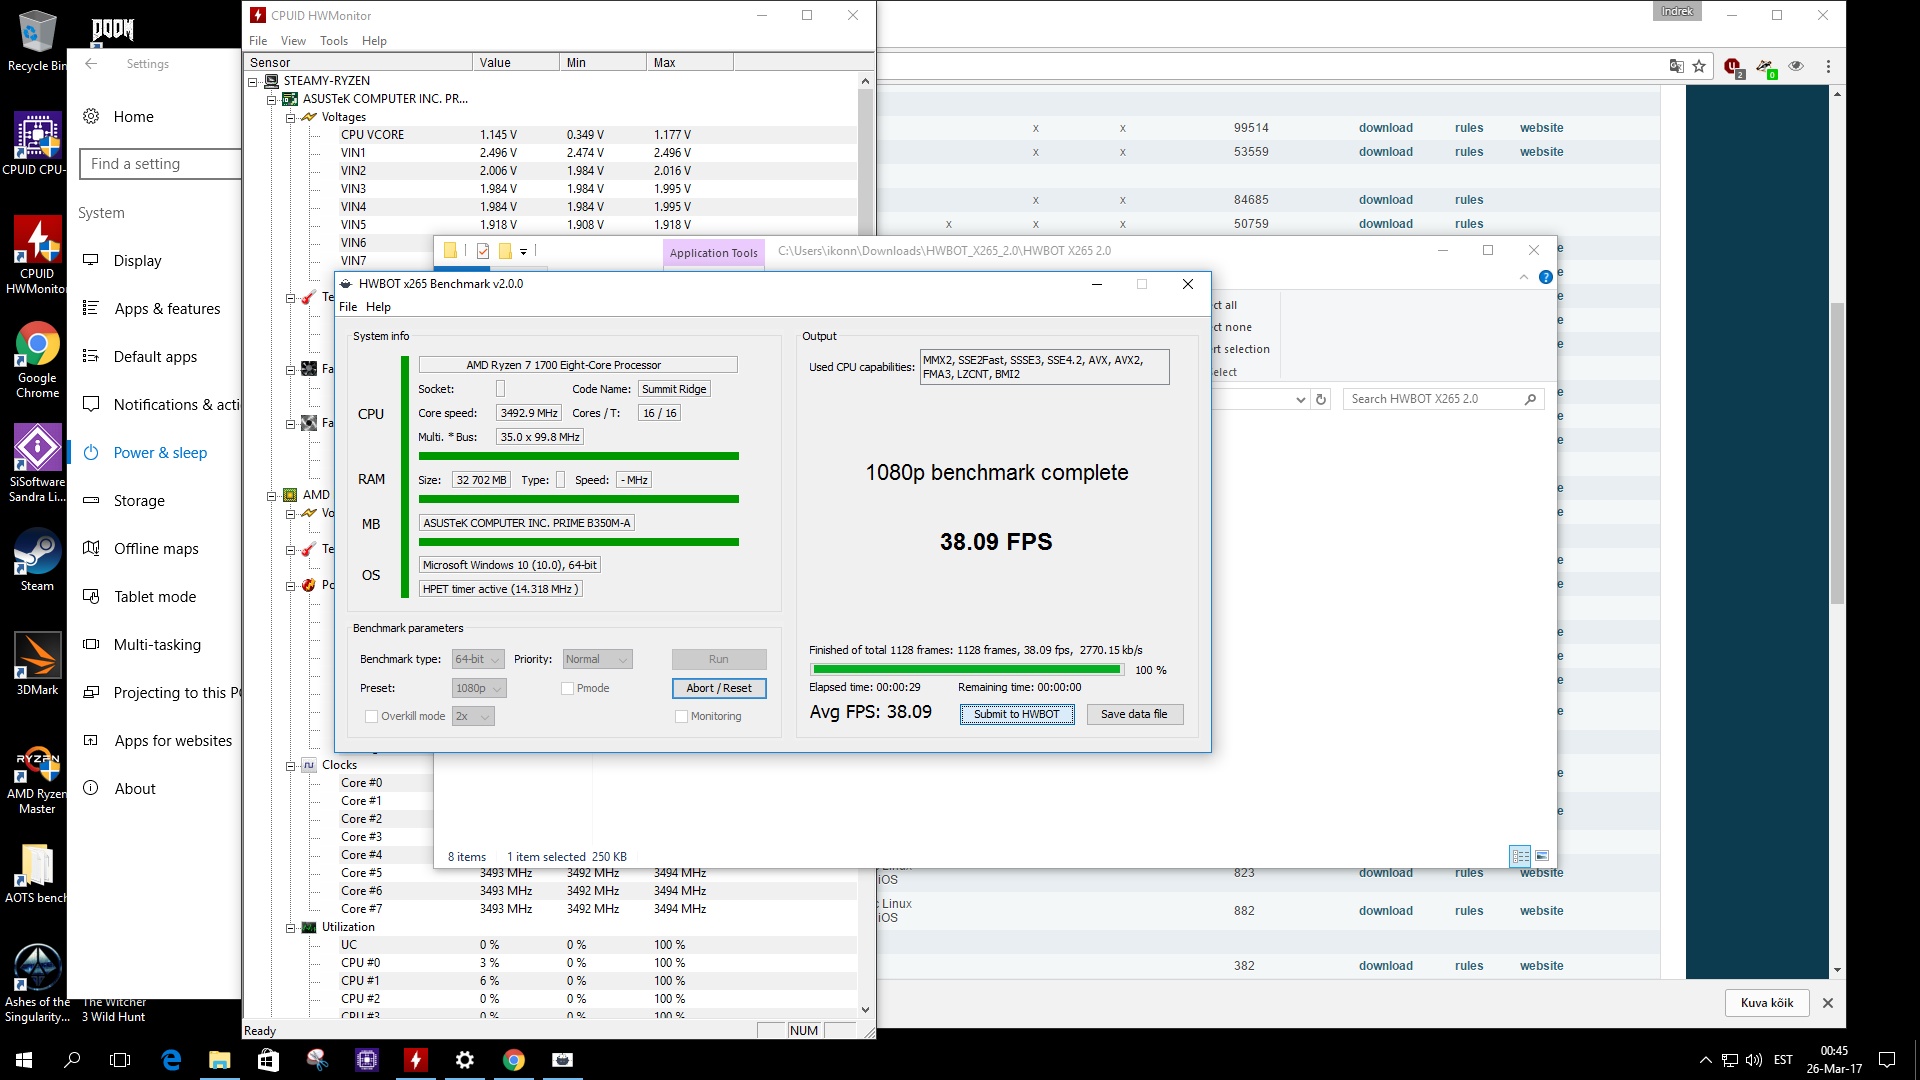Click refresh icon in Explorer address bar

pyautogui.click(x=1321, y=399)
